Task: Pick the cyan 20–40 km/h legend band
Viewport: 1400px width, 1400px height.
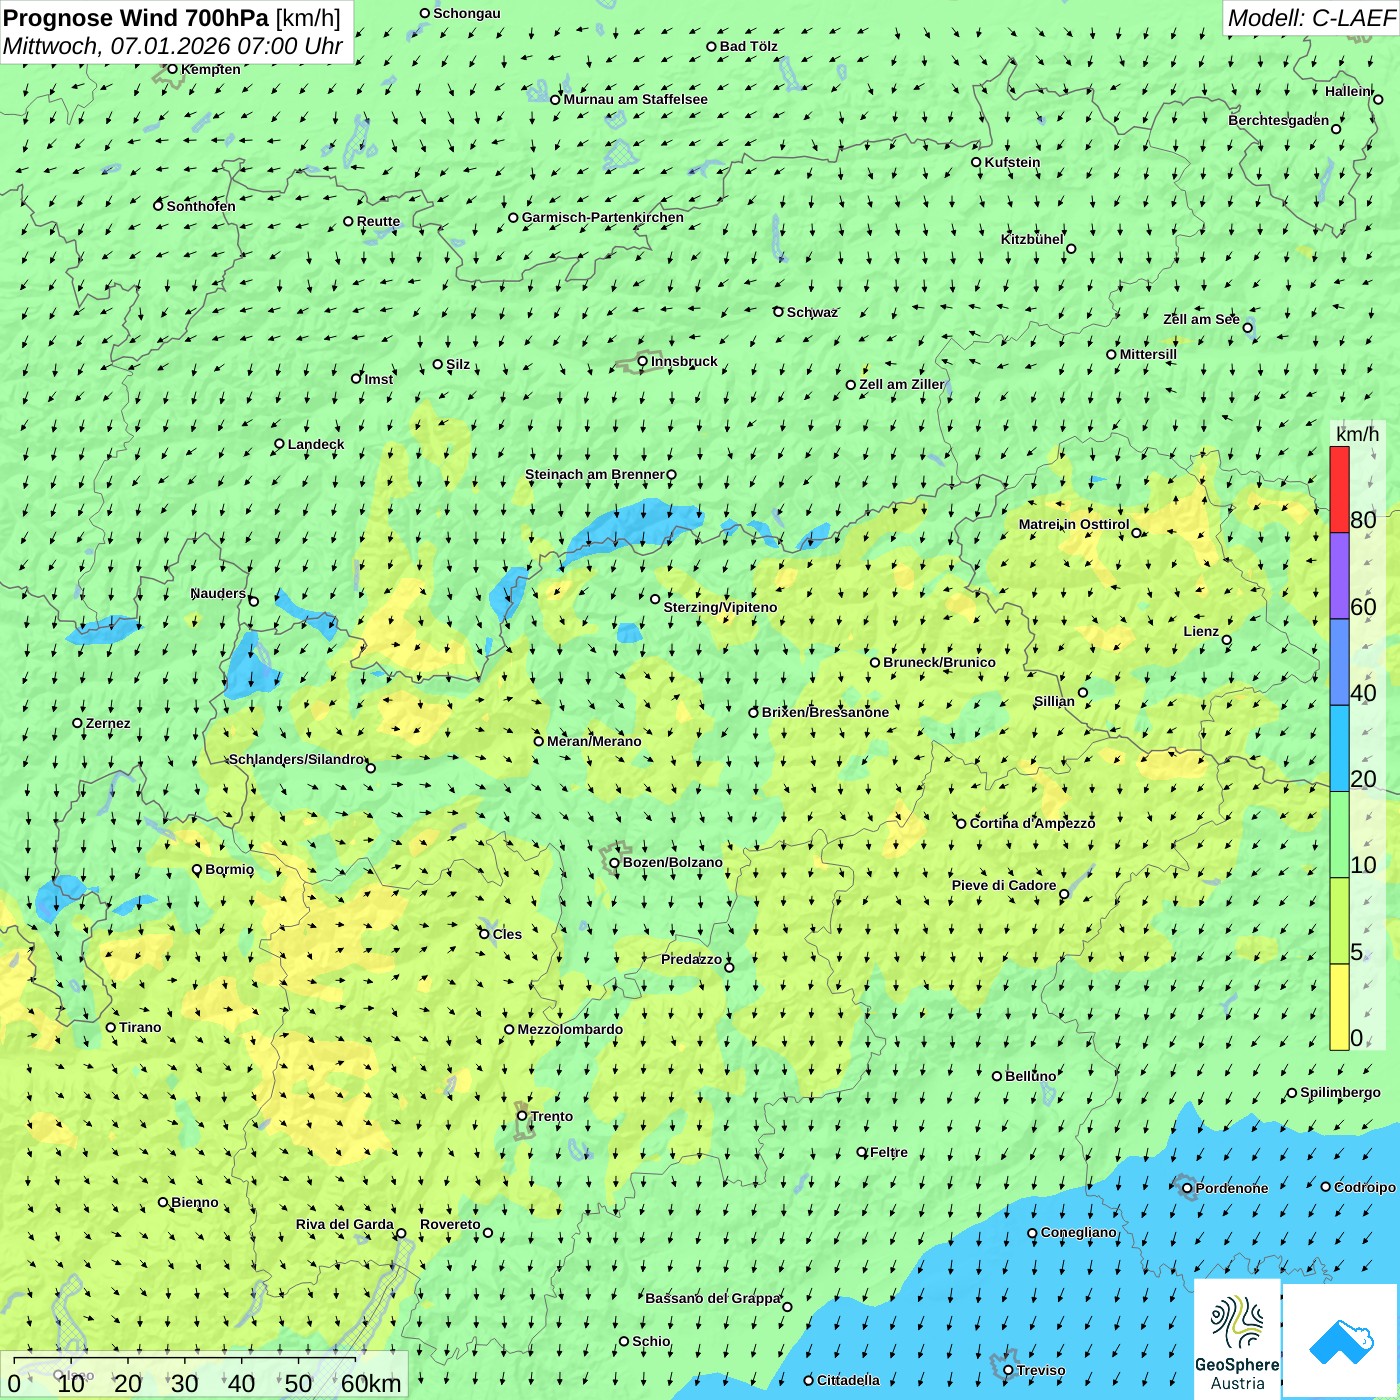Action: pyautogui.click(x=1339, y=748)
